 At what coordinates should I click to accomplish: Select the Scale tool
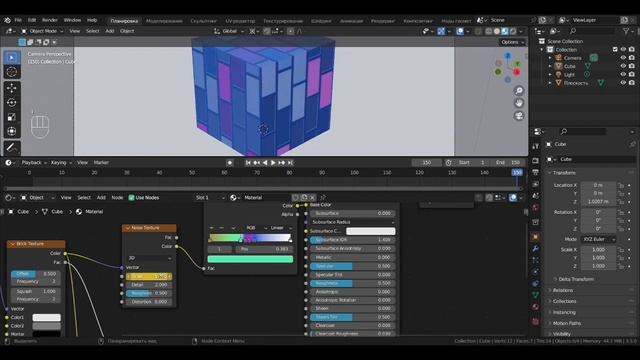11,117
